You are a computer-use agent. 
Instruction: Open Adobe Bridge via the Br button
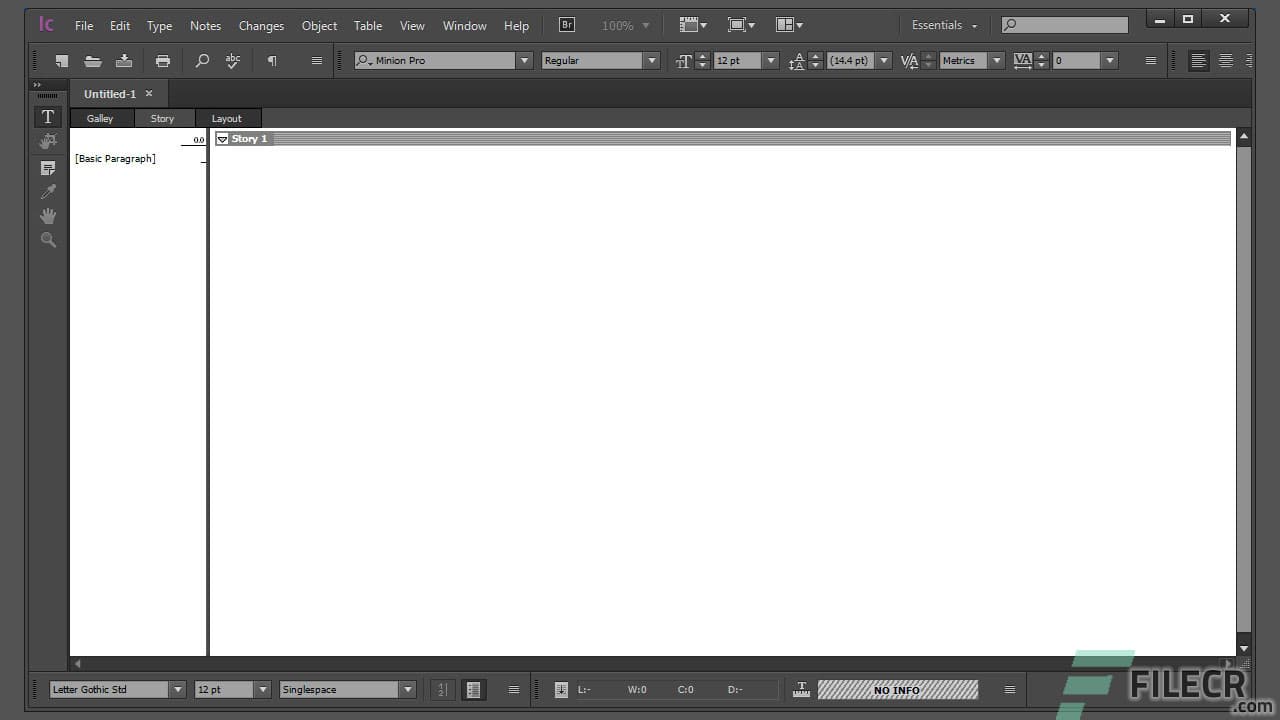(566, 24)
